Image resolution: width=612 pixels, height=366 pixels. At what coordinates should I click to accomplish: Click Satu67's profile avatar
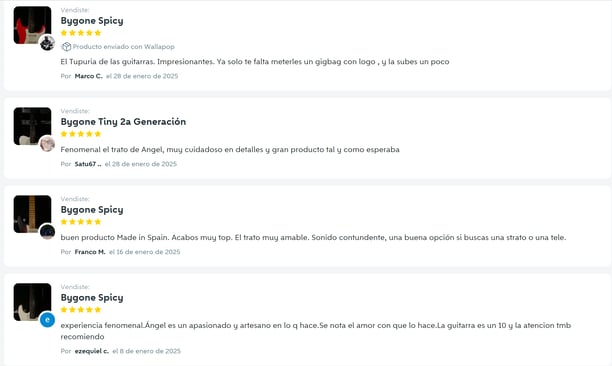[x=47, y=144]
